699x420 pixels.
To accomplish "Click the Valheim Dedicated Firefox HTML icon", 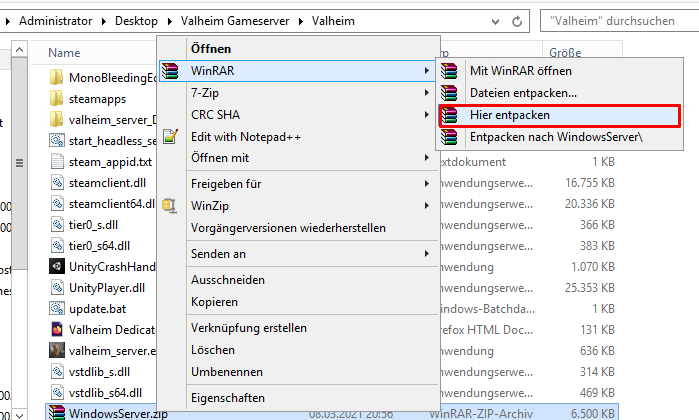I will tap(57, 329).
